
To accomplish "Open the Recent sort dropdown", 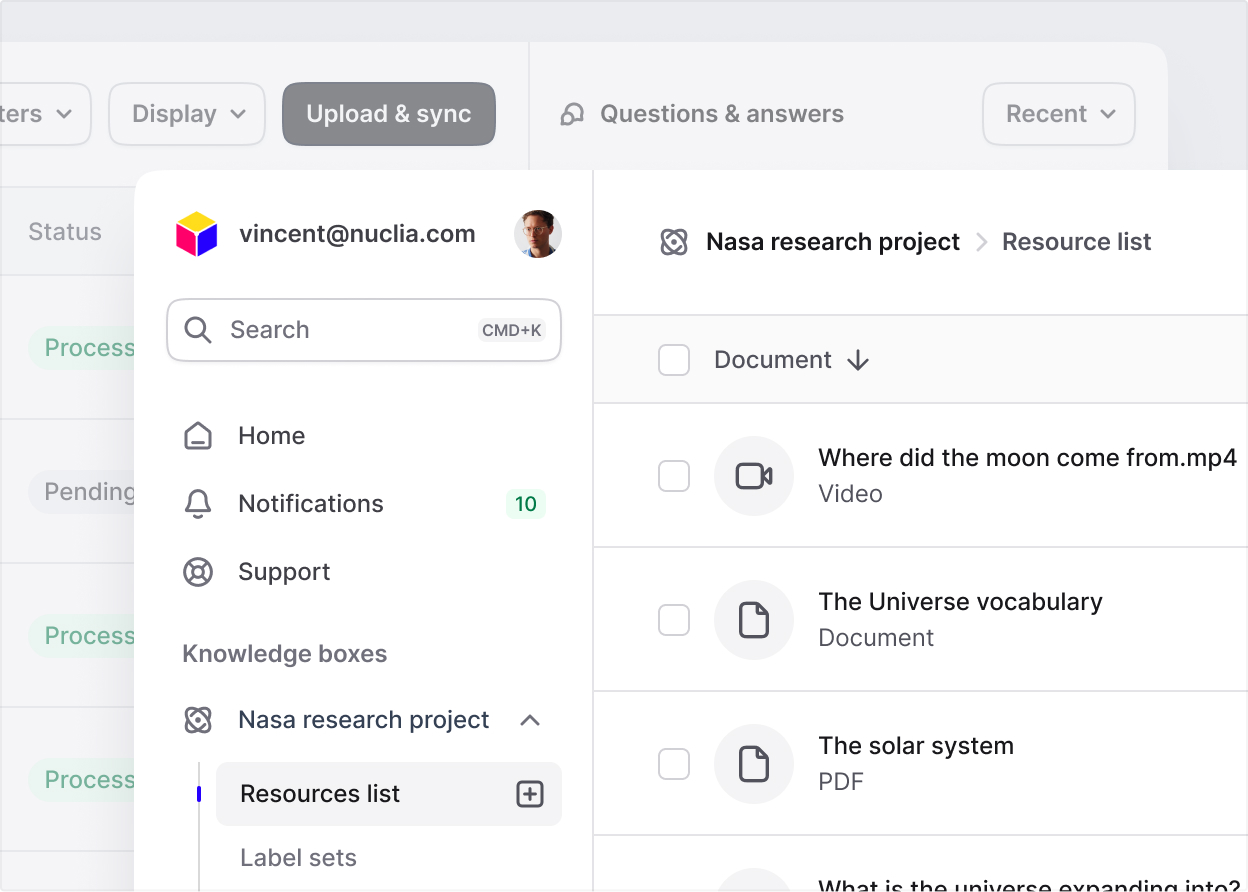I will click(1058, 114).
